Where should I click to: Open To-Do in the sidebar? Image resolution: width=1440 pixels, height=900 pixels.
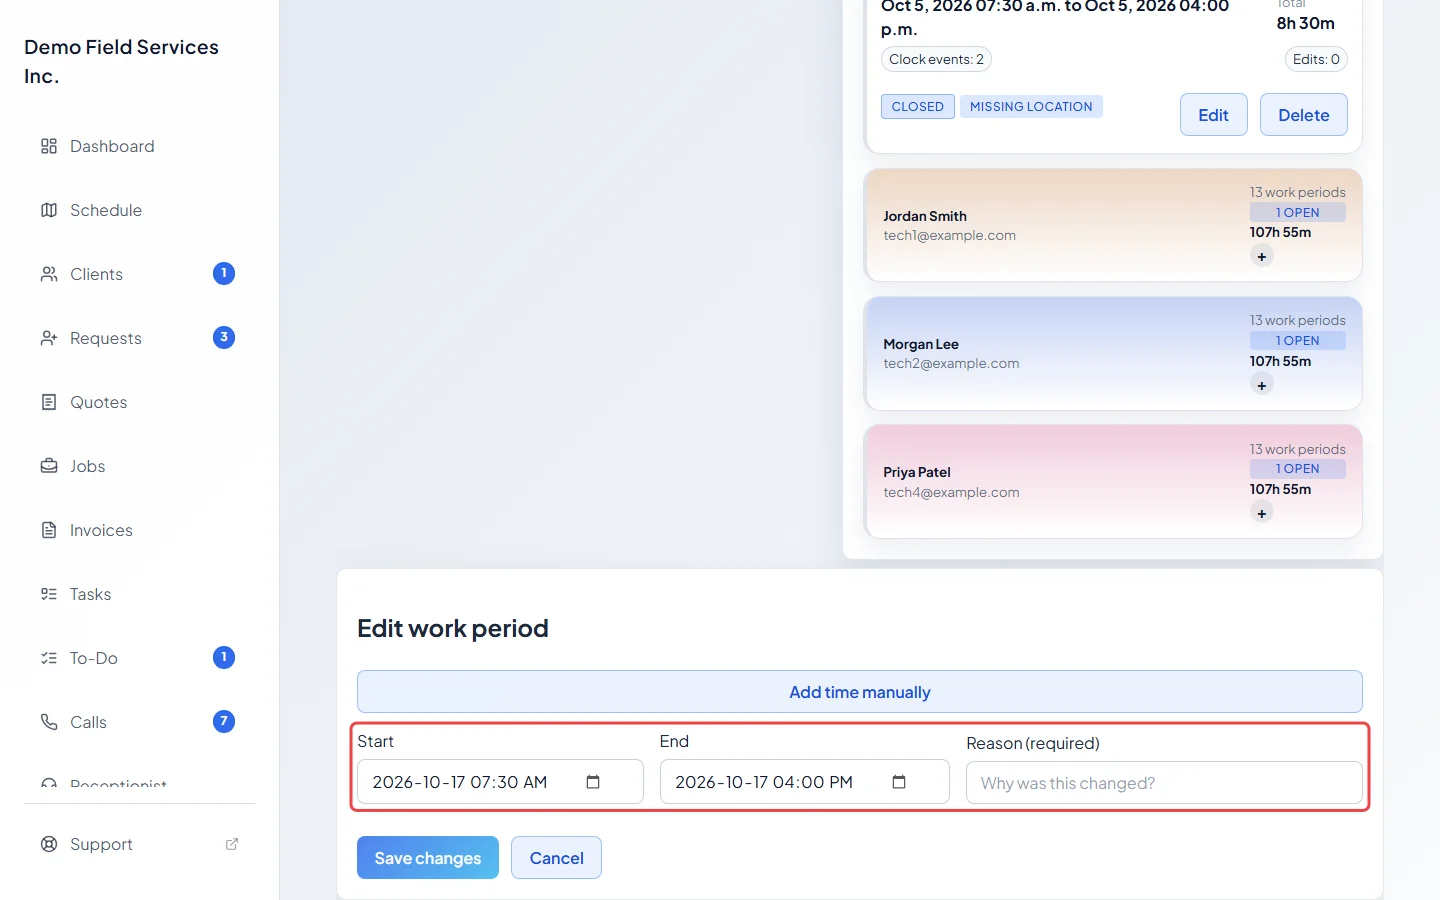[139, 658]
